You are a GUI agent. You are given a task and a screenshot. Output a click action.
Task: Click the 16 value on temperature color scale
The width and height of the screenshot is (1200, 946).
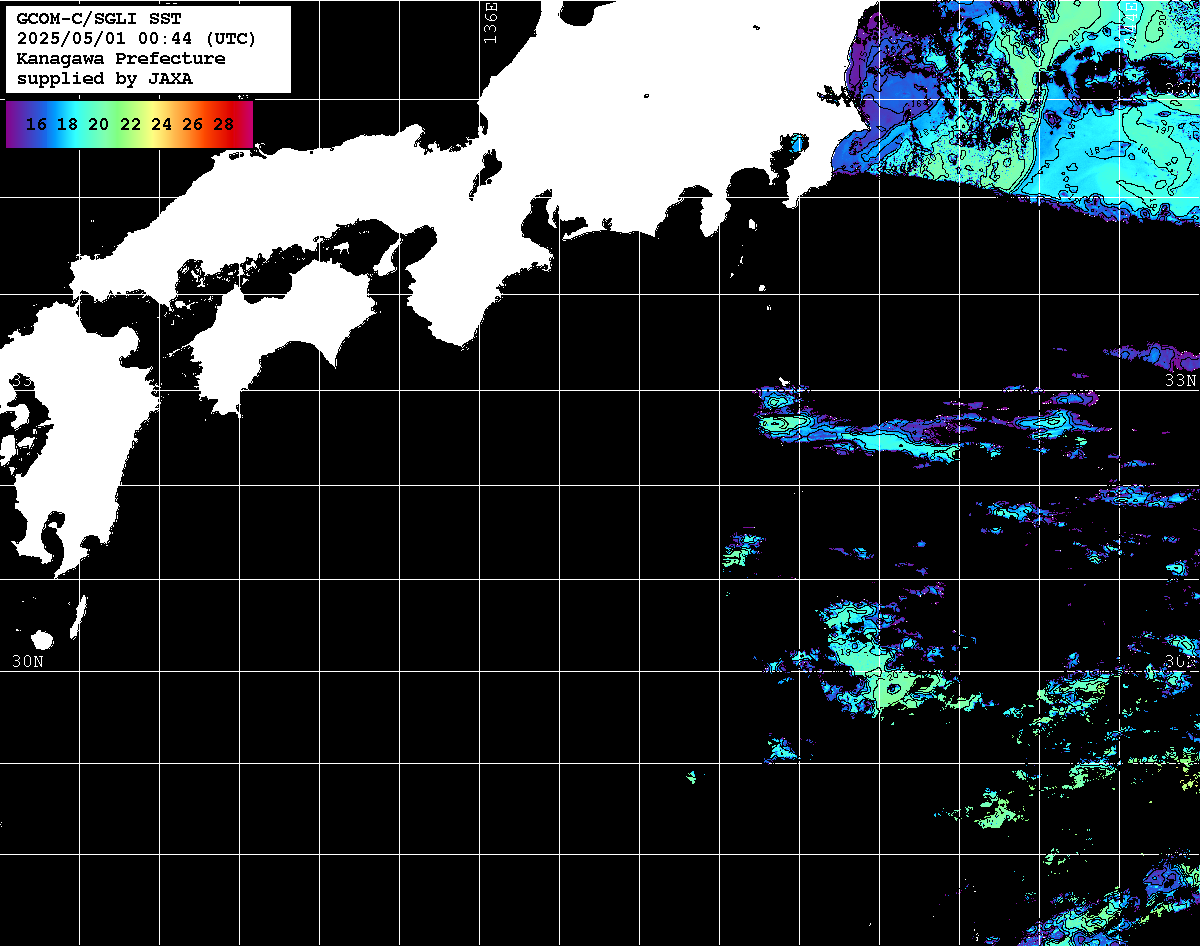pos(37,124)
